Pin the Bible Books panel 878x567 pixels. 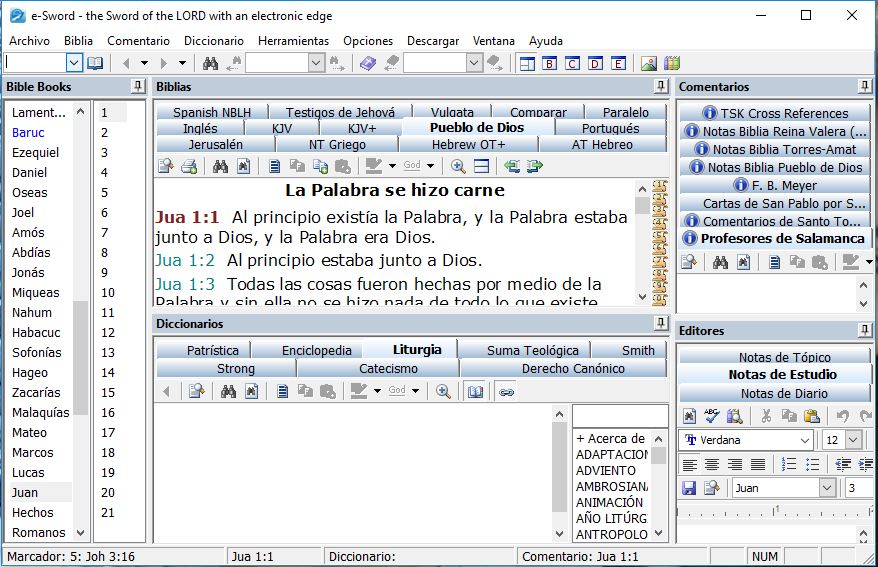click(137, 86)
